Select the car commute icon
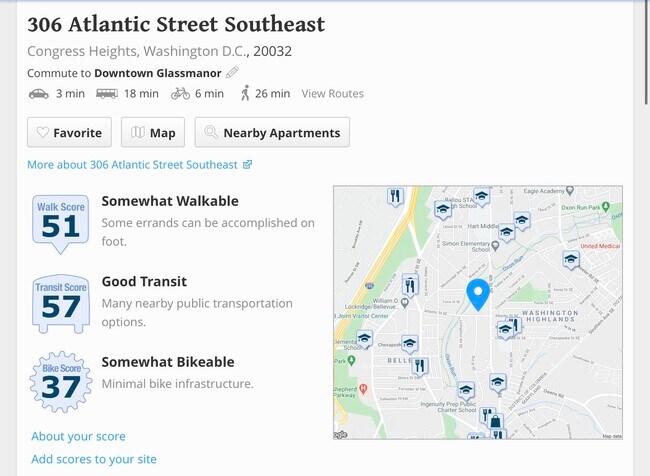Image resolution: width=650 pixels, height=476 pixels. [x=39, y=94]
